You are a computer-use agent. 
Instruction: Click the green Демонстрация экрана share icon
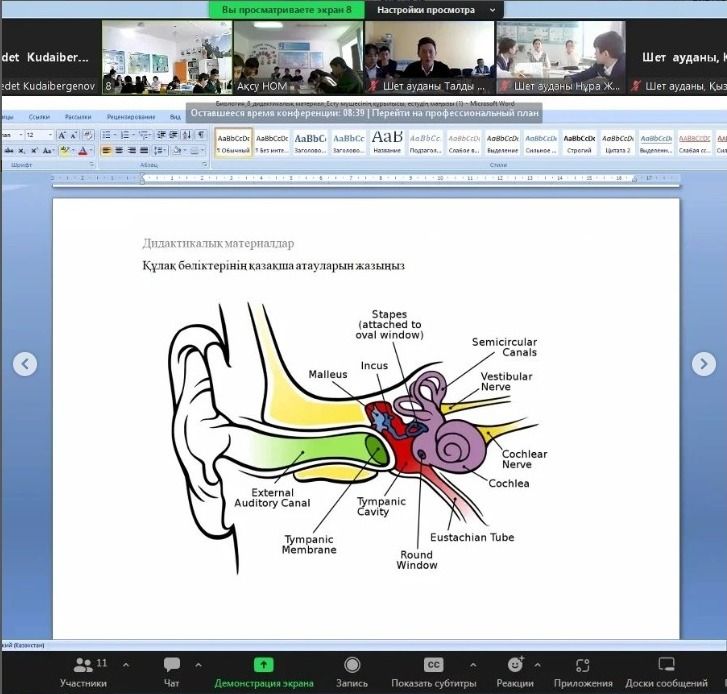coord(263,664)
